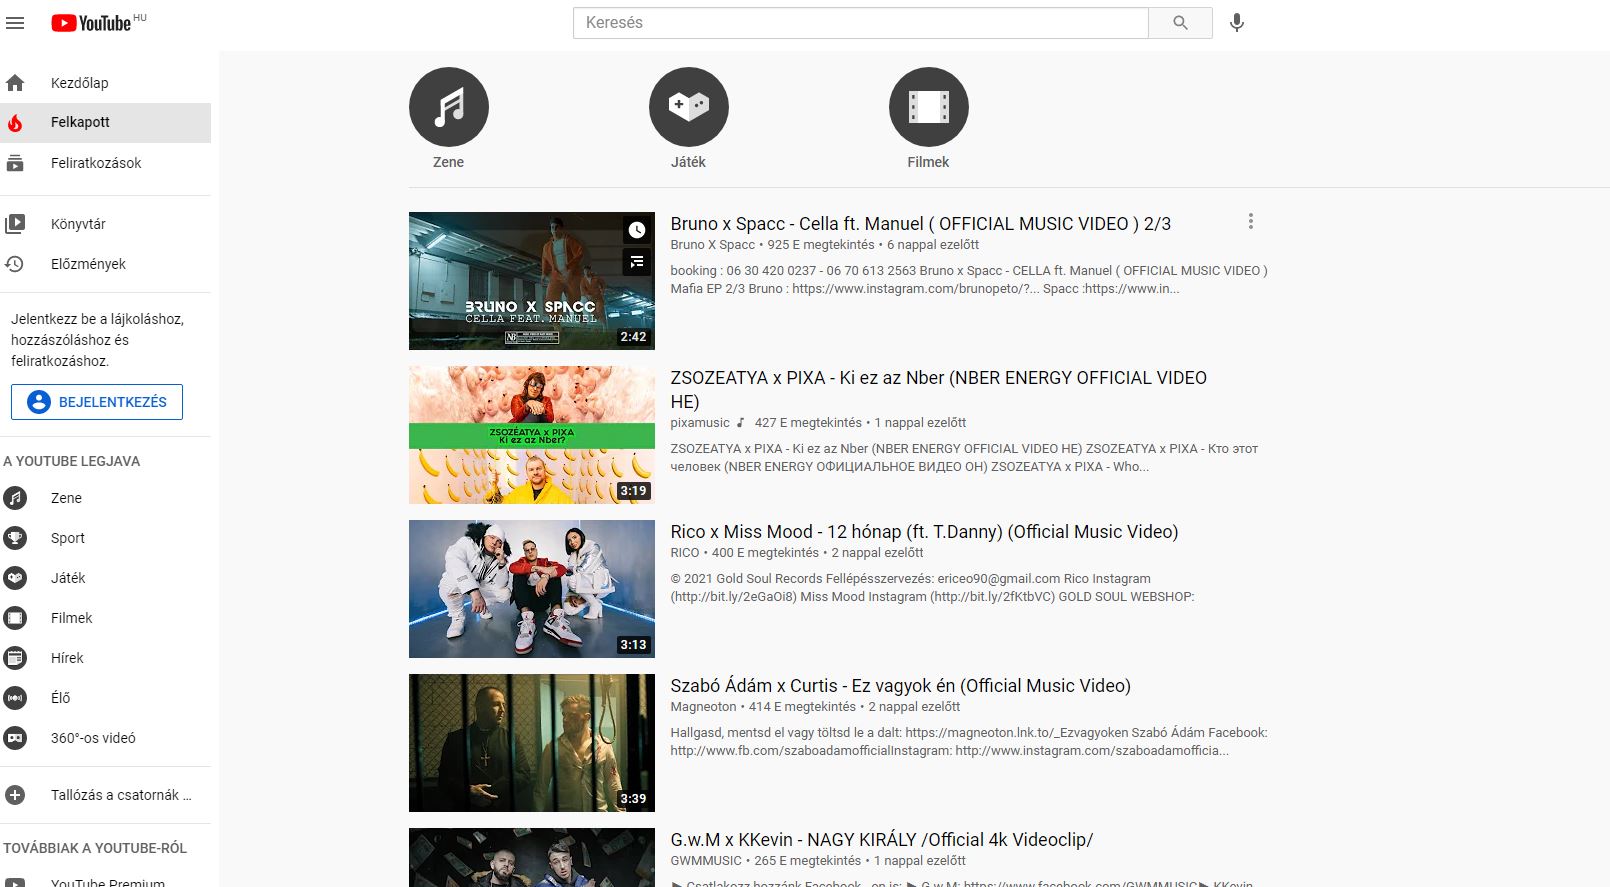
Task: Click Watch Later clock on Bruno x Spacc thumbnail
Action: point(637,230)
